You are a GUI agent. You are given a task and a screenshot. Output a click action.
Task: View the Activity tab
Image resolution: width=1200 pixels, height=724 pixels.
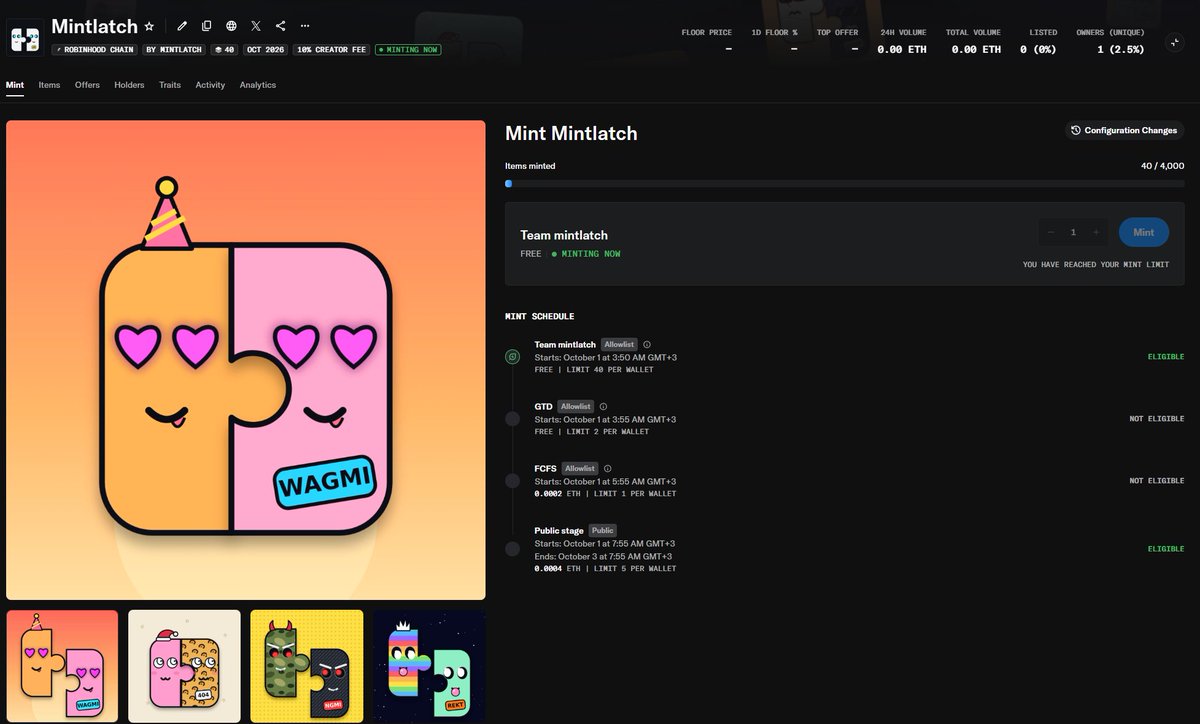click(210, 85)
